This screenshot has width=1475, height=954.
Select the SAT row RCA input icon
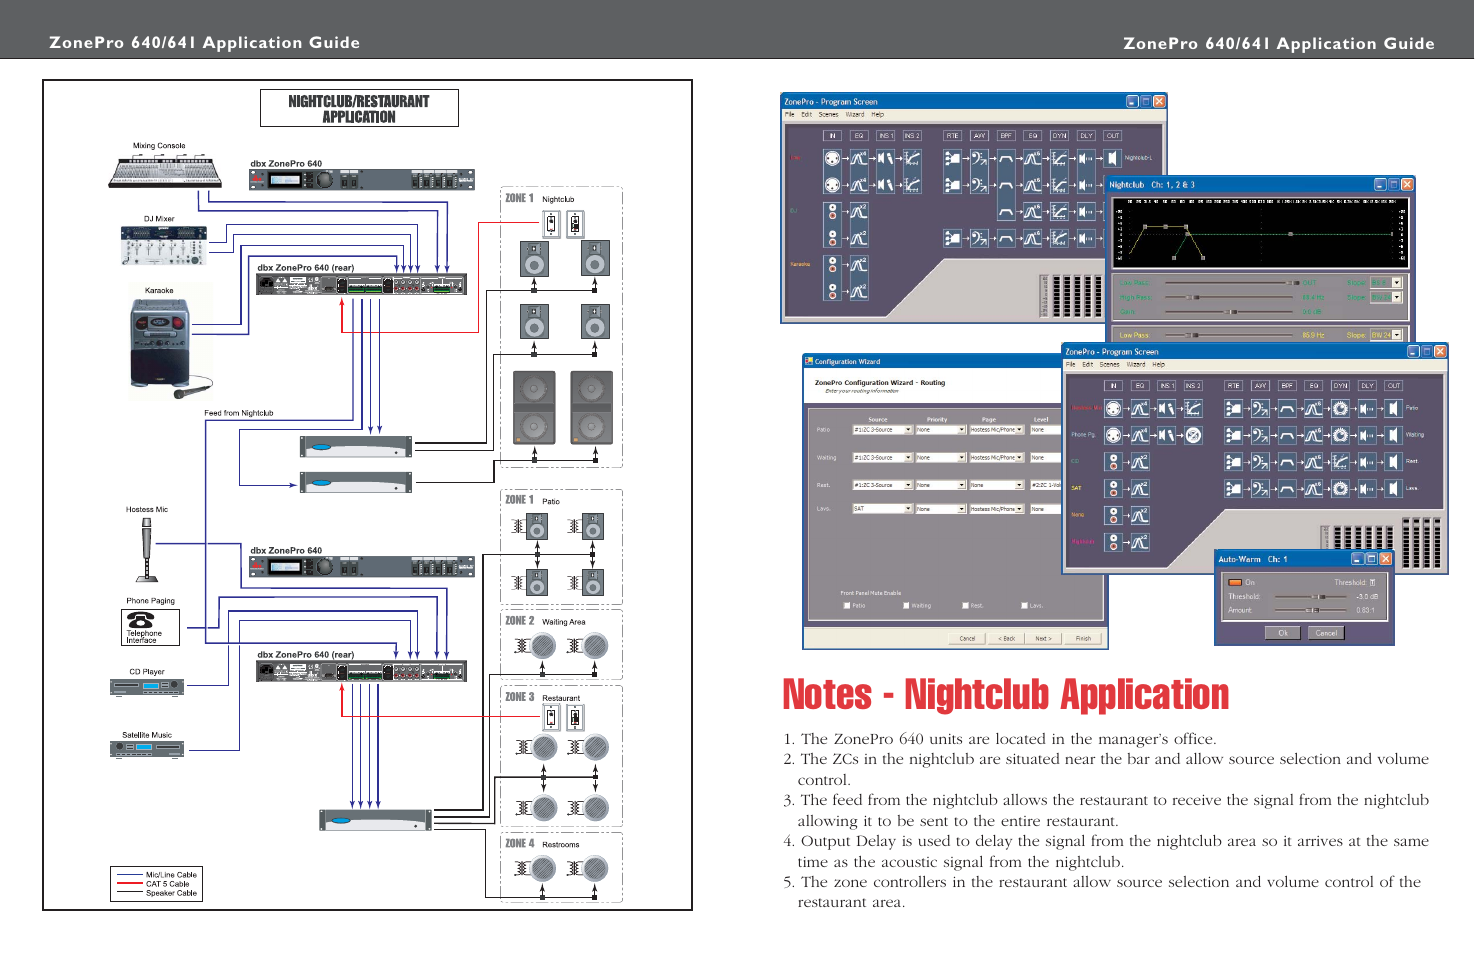click(1113, 489)
